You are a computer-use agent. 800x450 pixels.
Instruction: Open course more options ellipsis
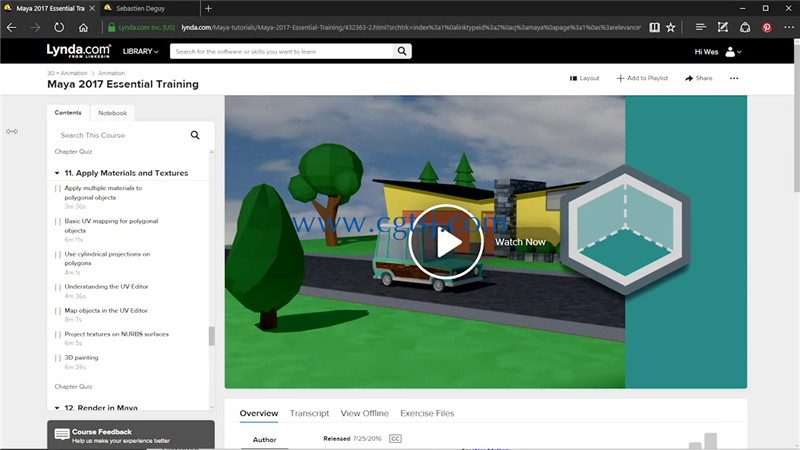click(734, 78)
